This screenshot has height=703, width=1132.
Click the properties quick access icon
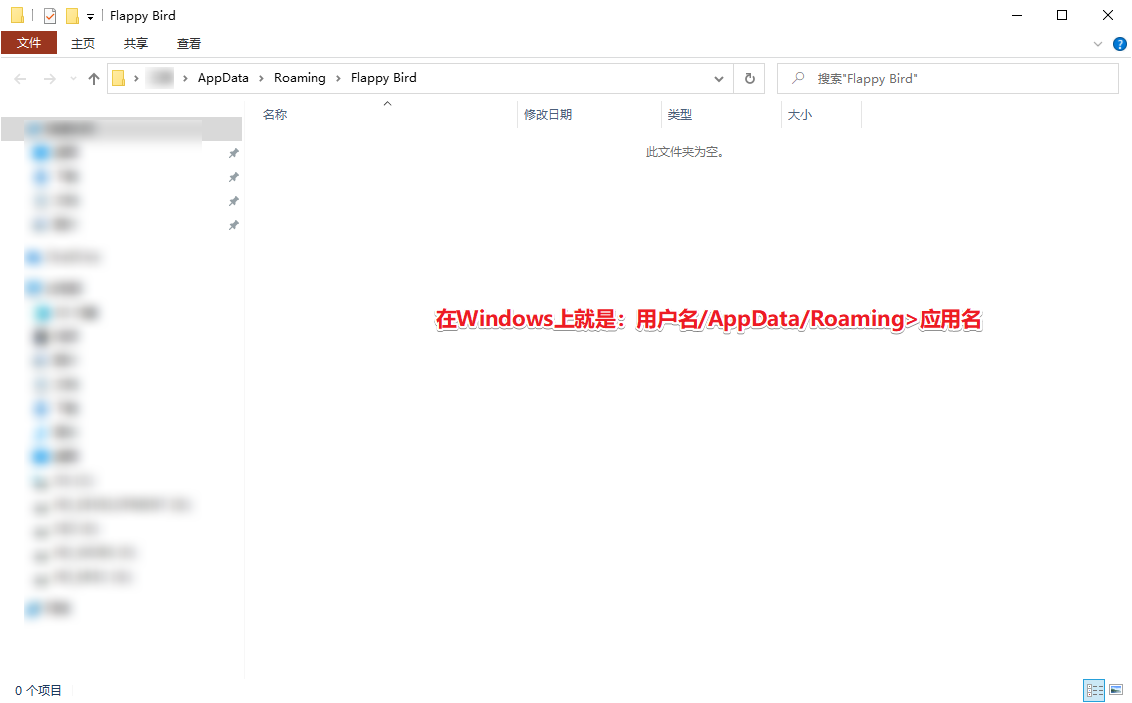[50, 15]
